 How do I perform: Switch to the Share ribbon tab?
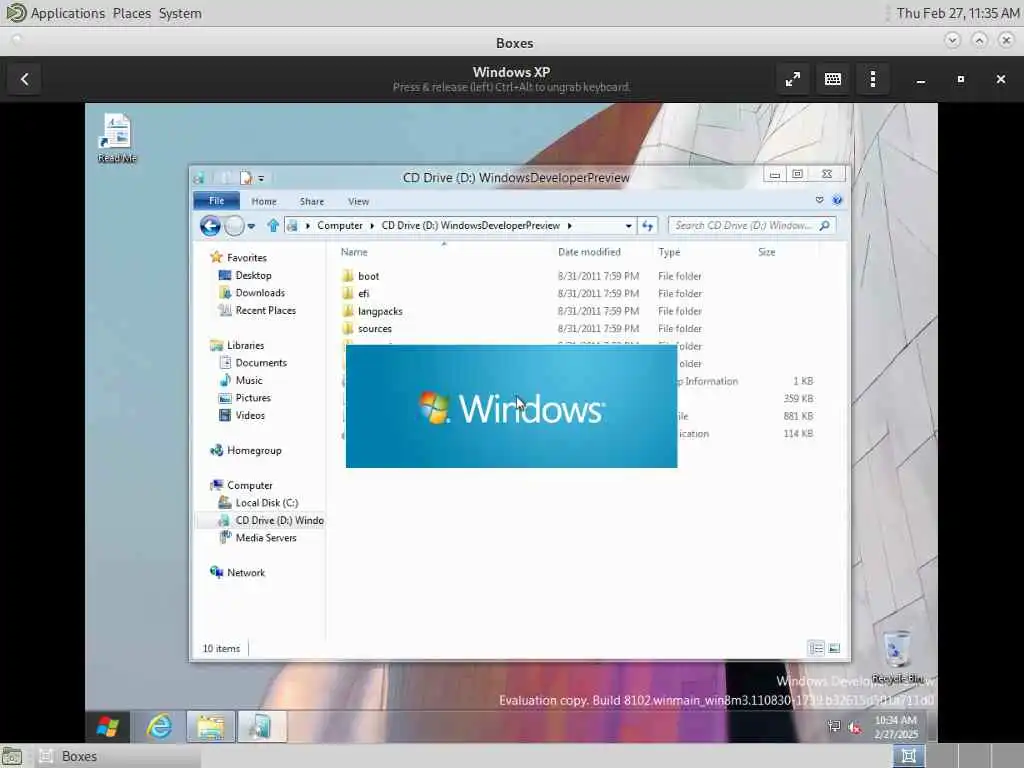pyautogui.click(x=312, y=202)
